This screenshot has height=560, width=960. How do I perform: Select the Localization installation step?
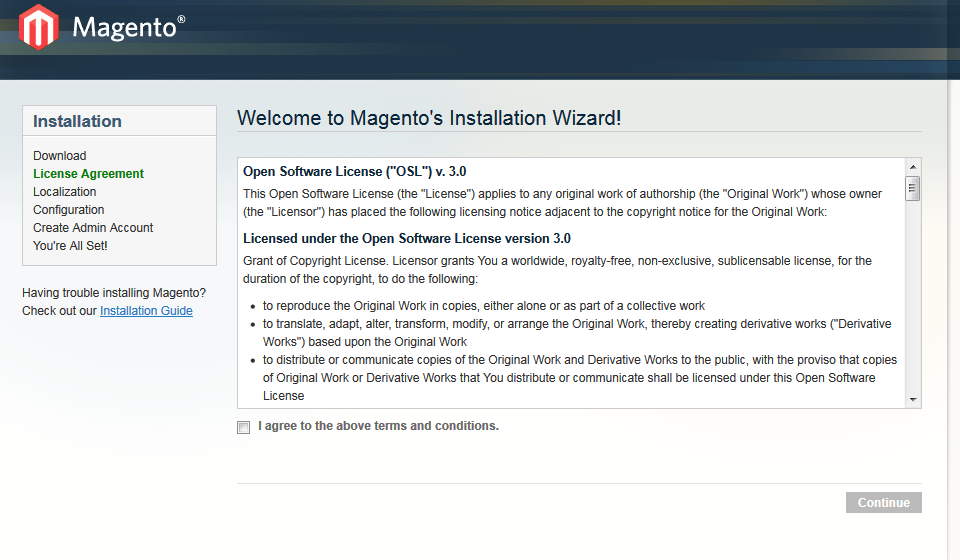(x=64, y=192)
